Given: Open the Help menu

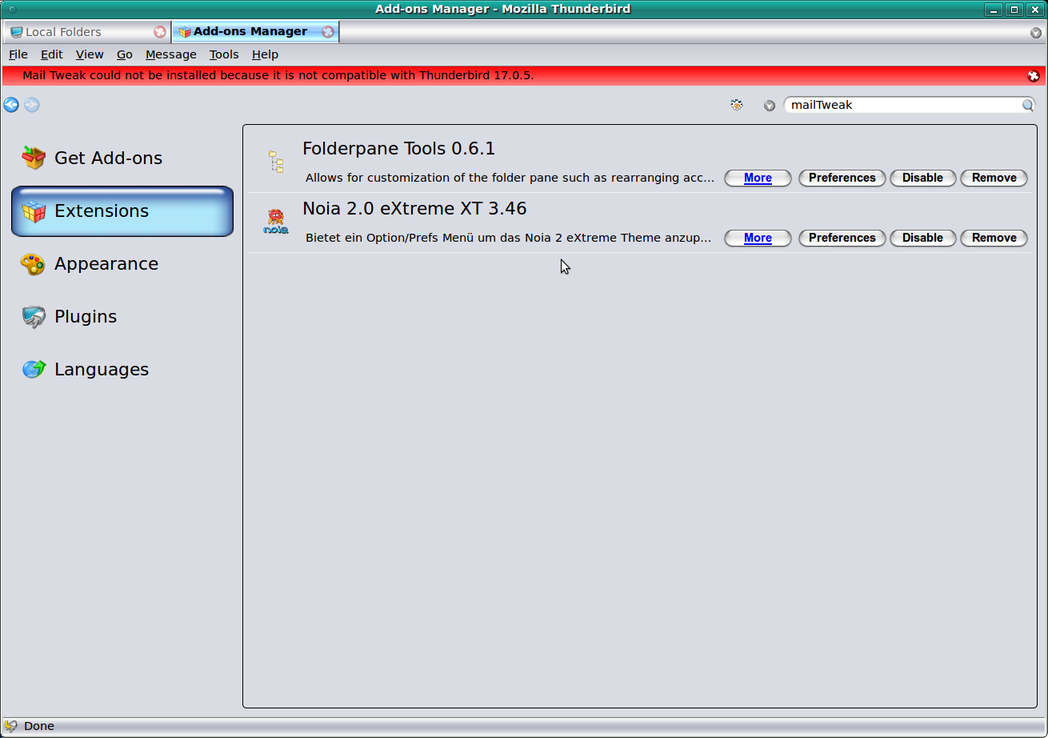Looking at the screenshot, I should pyautogui.click(x=265, y=55).
